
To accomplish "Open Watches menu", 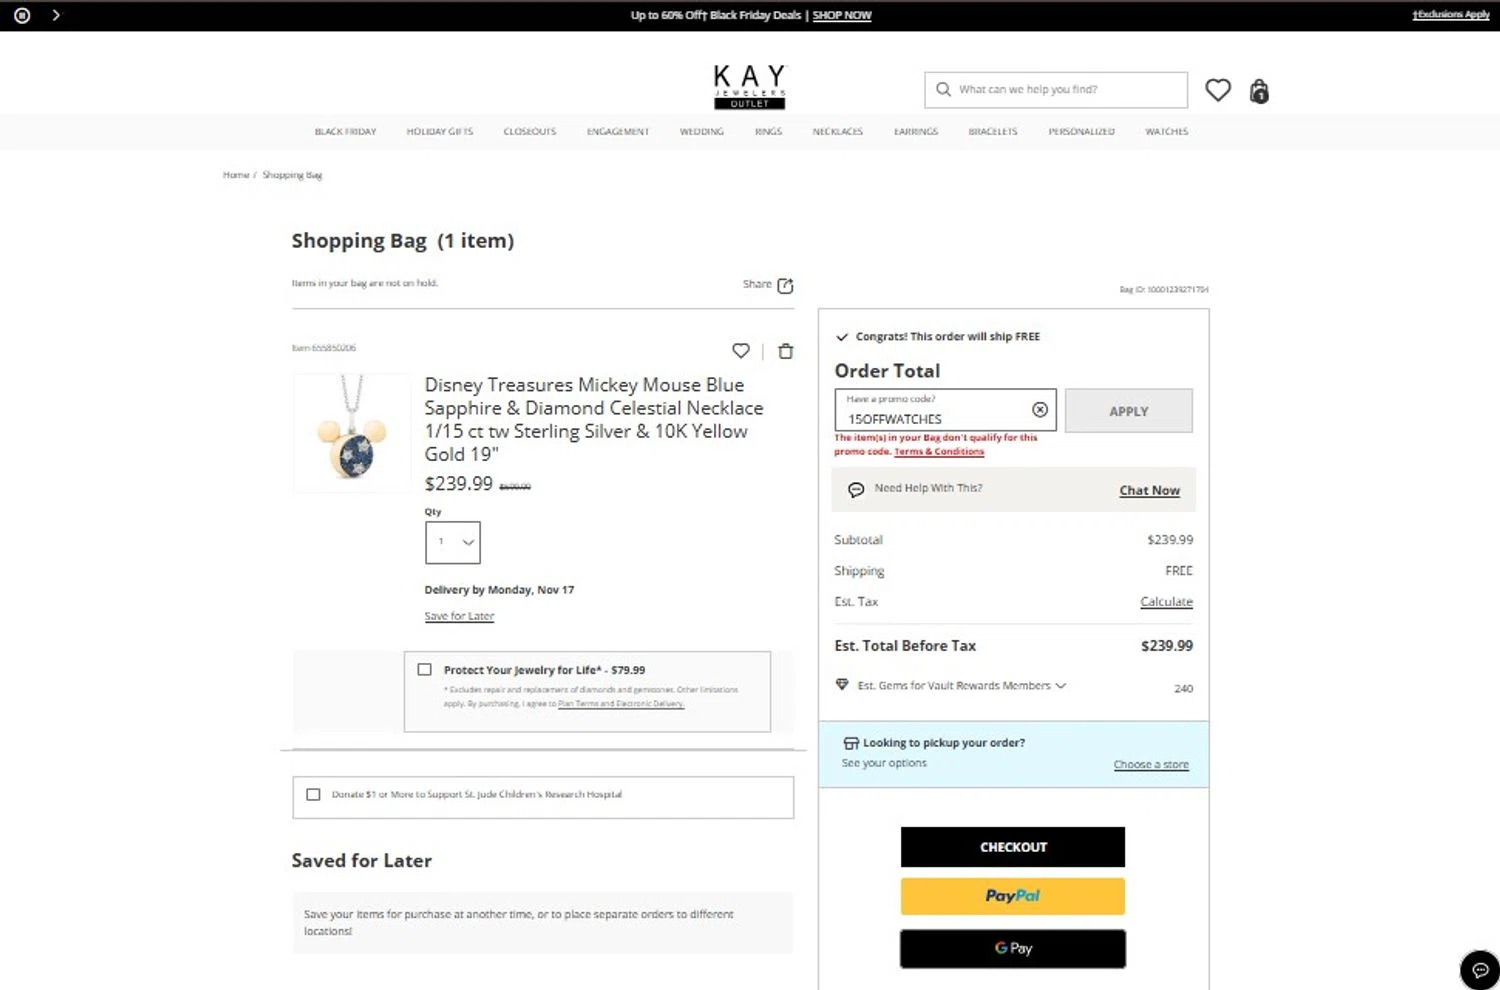I will (1167, 131).
